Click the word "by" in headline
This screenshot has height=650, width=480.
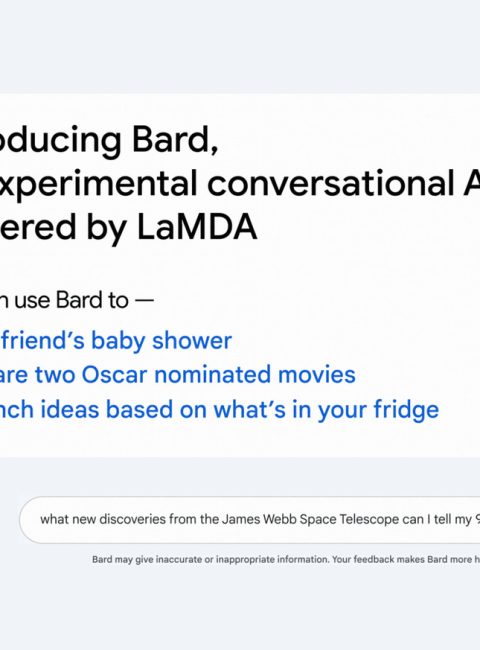(106, 227)
